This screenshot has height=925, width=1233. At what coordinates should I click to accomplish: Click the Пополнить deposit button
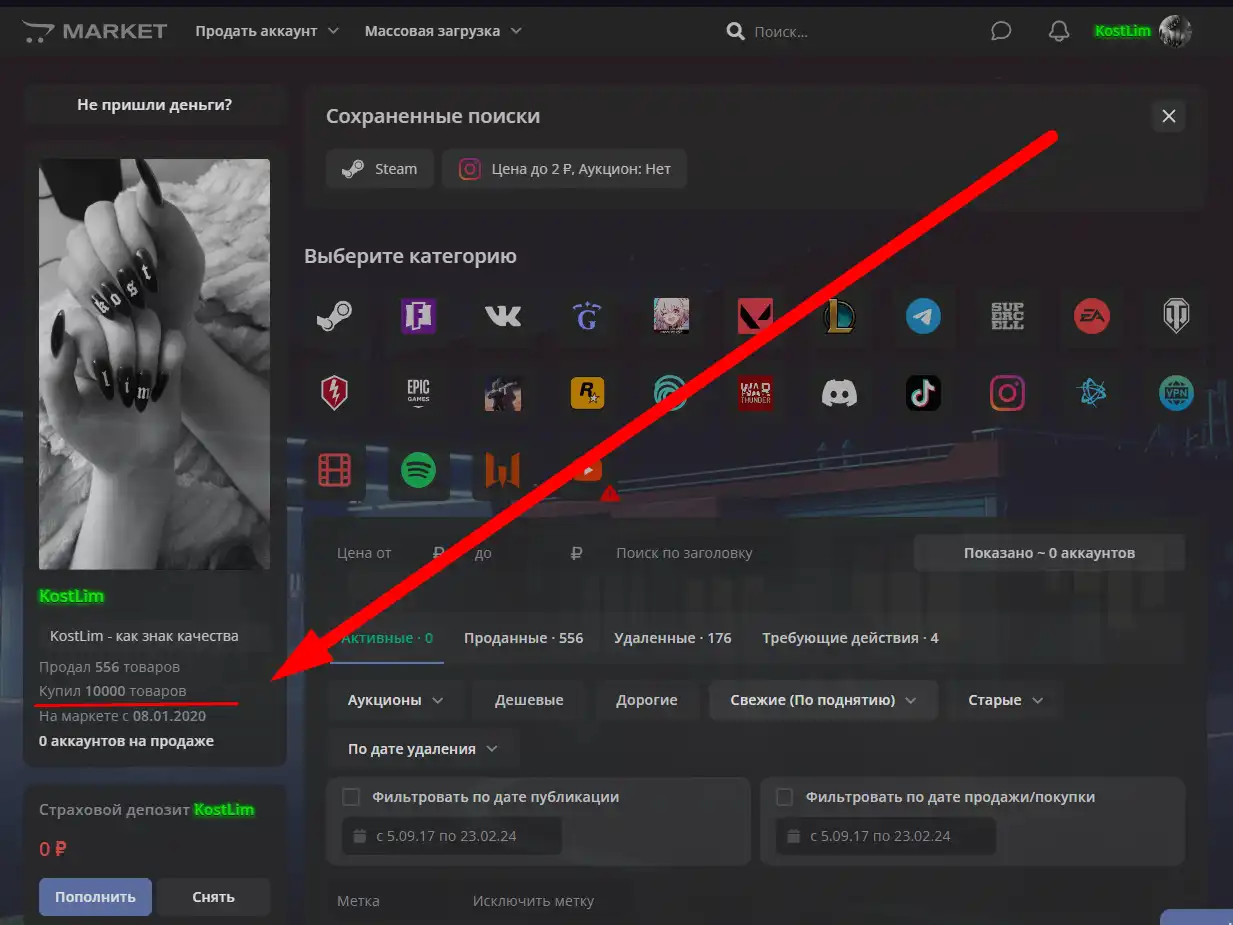click(x=95, y=897)
